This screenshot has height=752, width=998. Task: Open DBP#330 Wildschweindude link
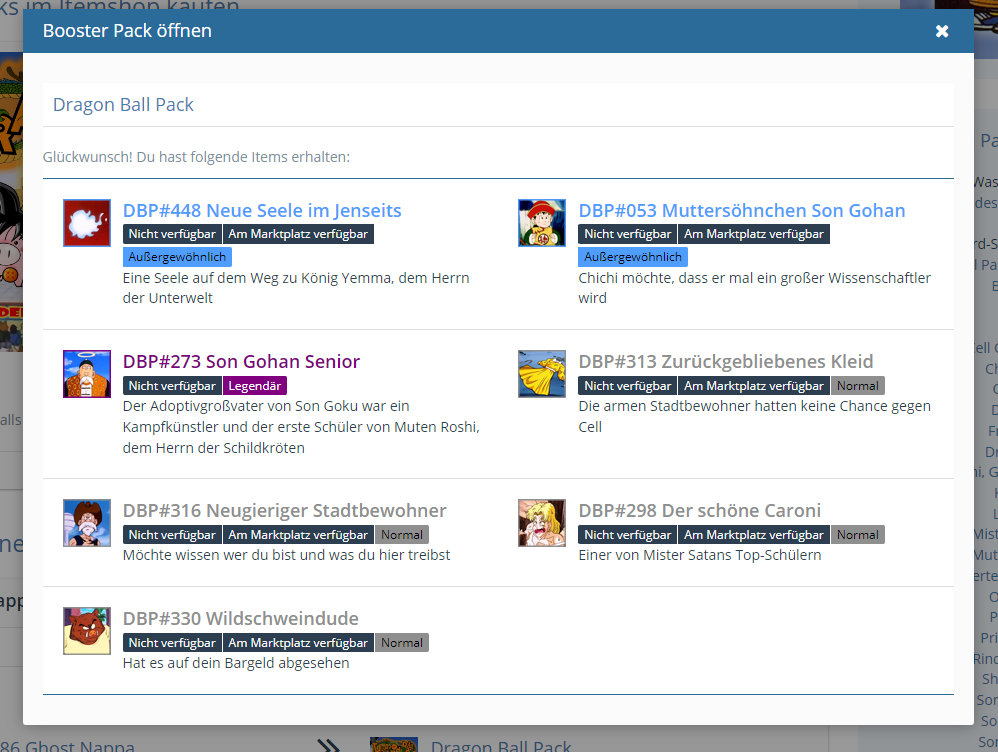click(x=240, y=619)
